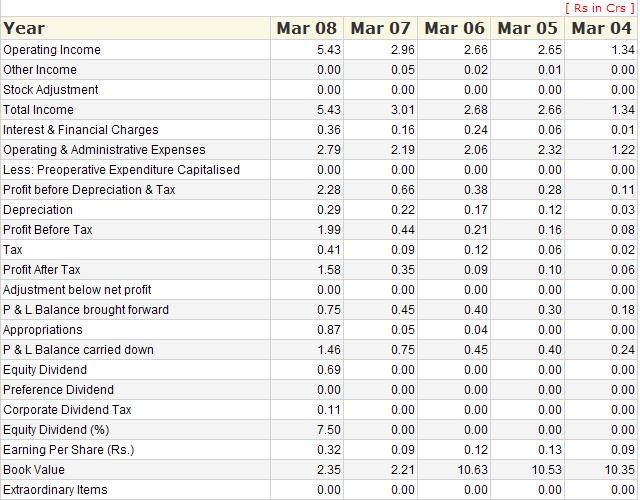This screenshot has width=640, height=500.
Task: Click the Mar 08 column header
Action: click(307, 28)
